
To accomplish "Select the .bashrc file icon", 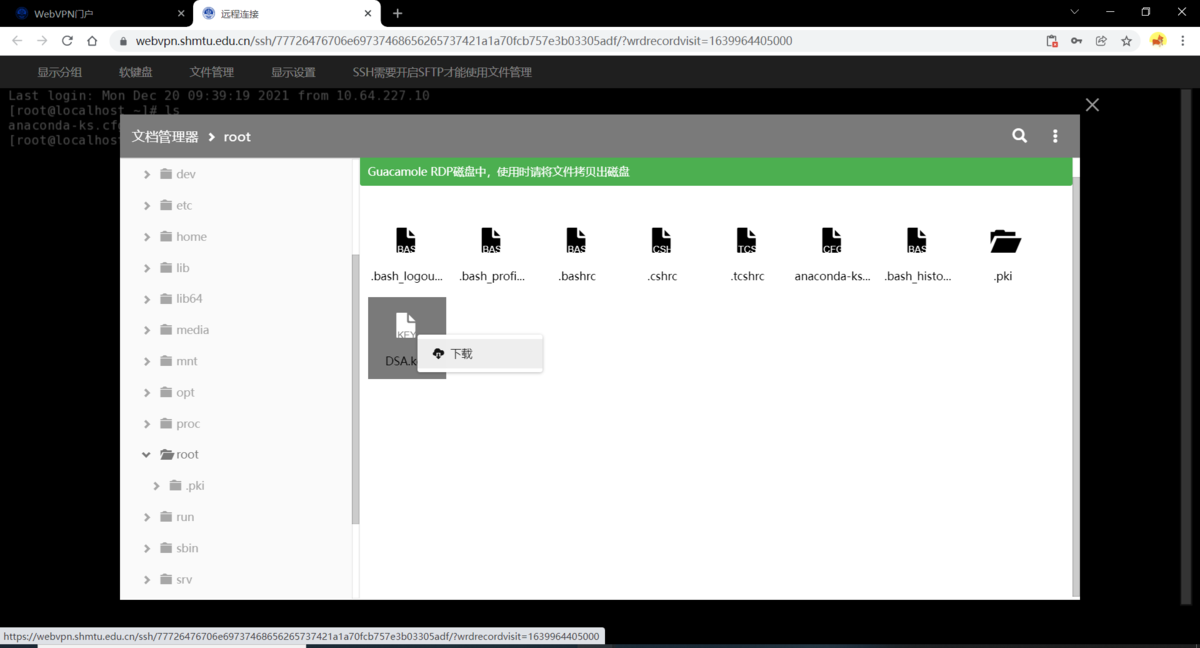I will (x=576, y=242).
